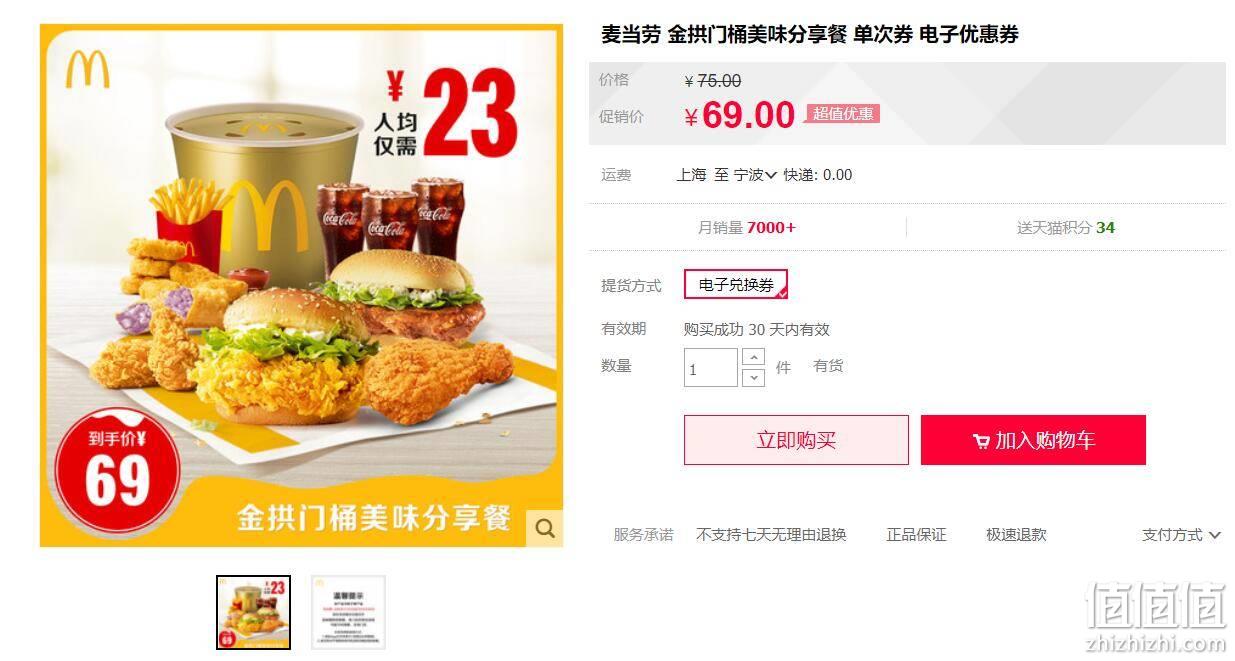Screen dimensions: 1235x661
Task: Select the 温馨提示 second thumbnail
Action: 348,612
